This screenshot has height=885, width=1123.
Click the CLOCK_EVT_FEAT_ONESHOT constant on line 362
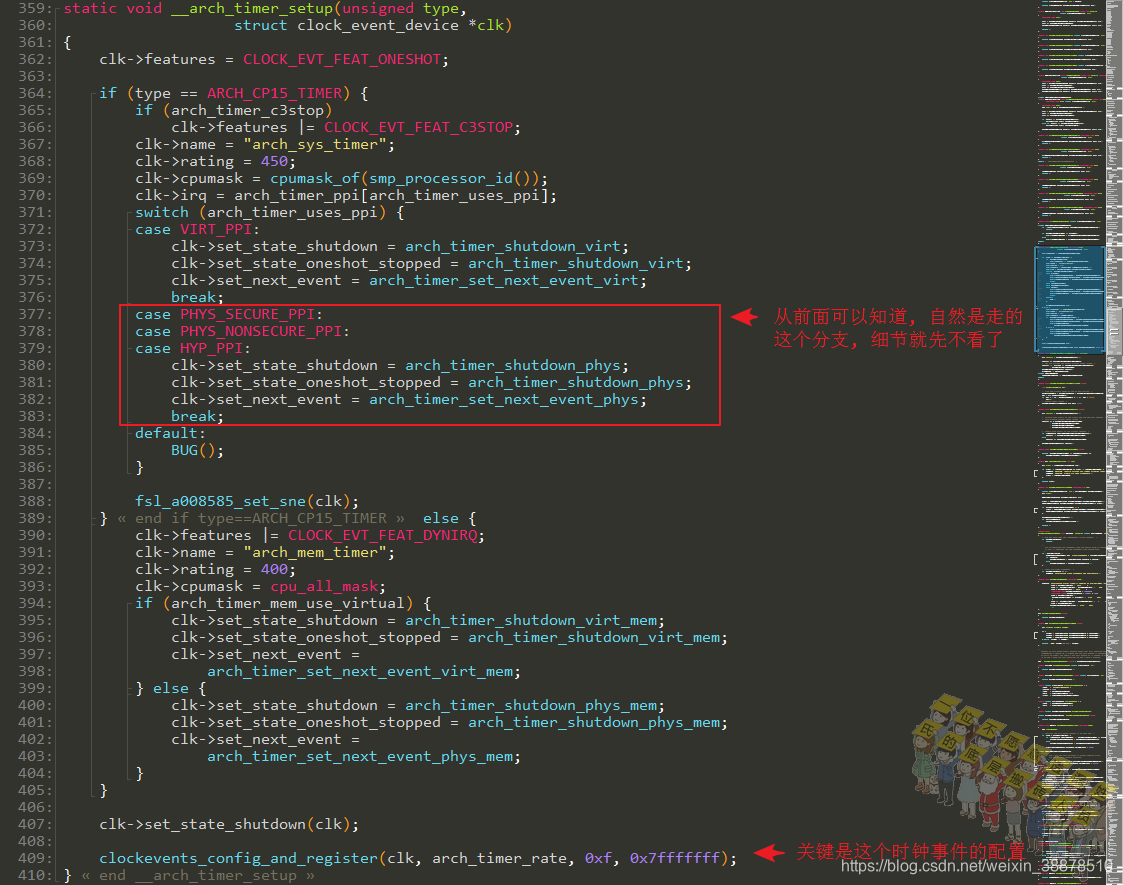coord(342,58)
